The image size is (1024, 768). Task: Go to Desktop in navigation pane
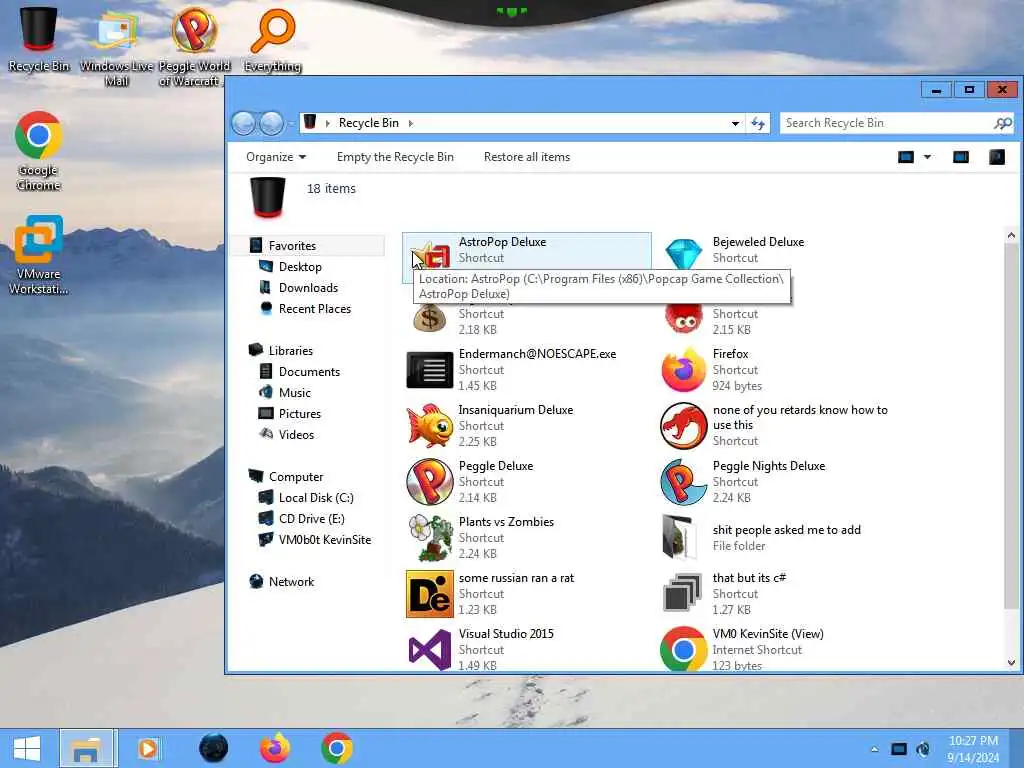point(300,266)
